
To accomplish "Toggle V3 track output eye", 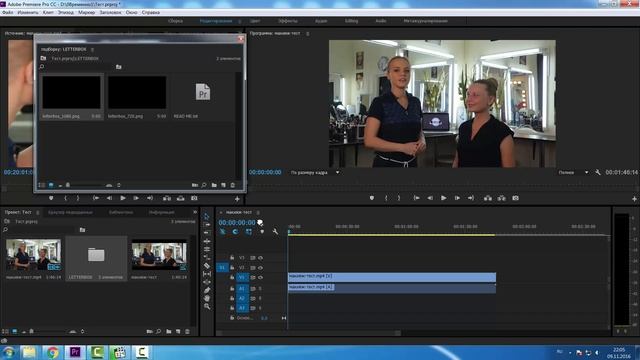I will coord(260,258).
